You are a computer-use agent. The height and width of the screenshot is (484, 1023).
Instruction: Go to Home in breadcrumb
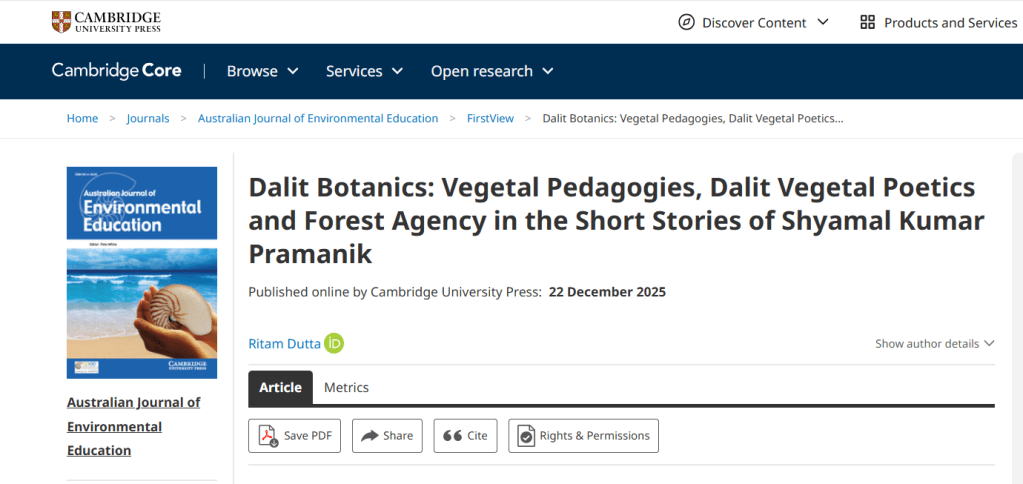point(82,118)
